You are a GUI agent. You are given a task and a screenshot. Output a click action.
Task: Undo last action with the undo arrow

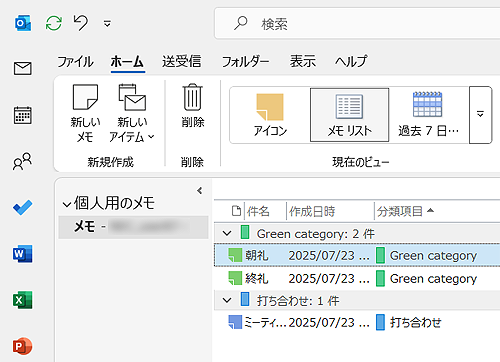81,23
